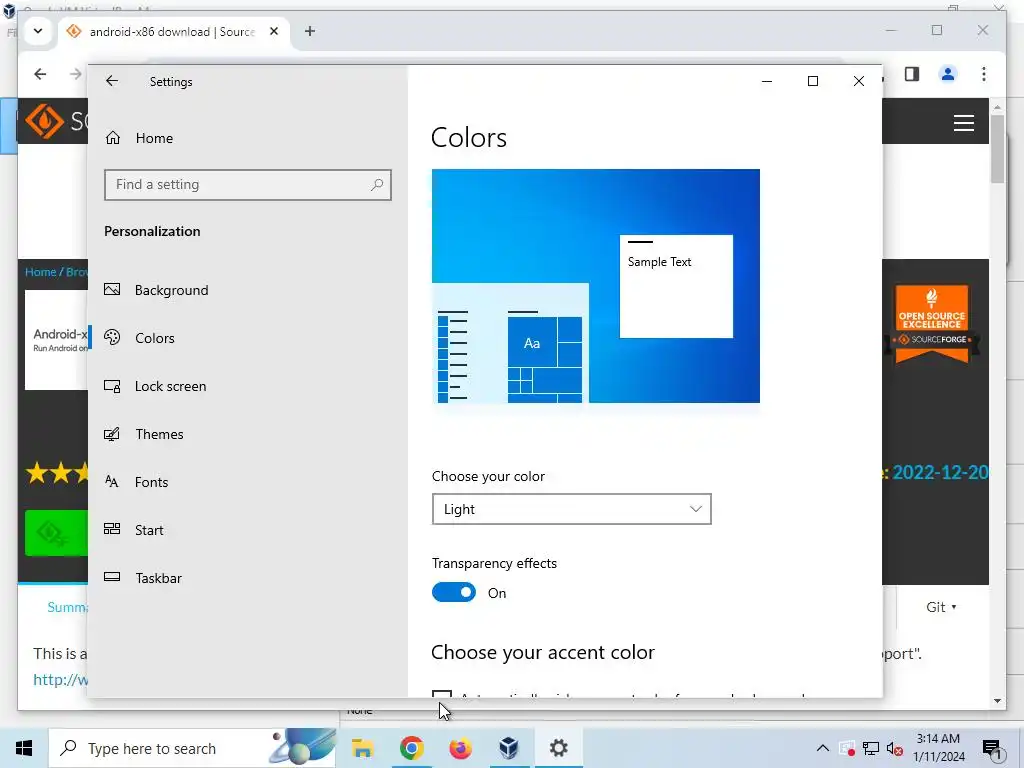Switch to Chrome on taskbar

tap(411, 748)
